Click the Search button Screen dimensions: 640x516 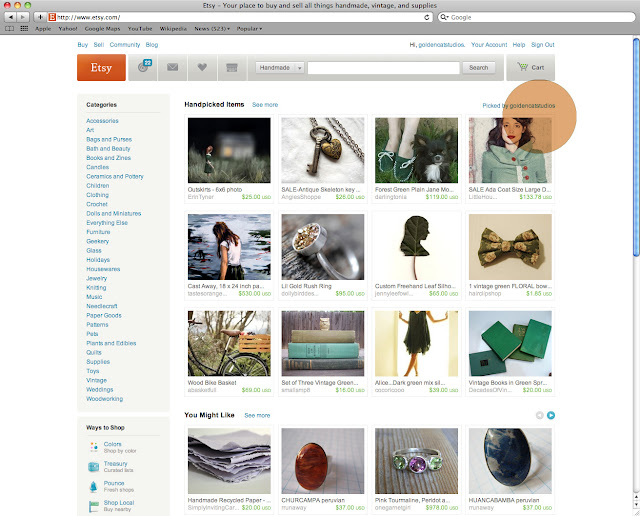478,68
